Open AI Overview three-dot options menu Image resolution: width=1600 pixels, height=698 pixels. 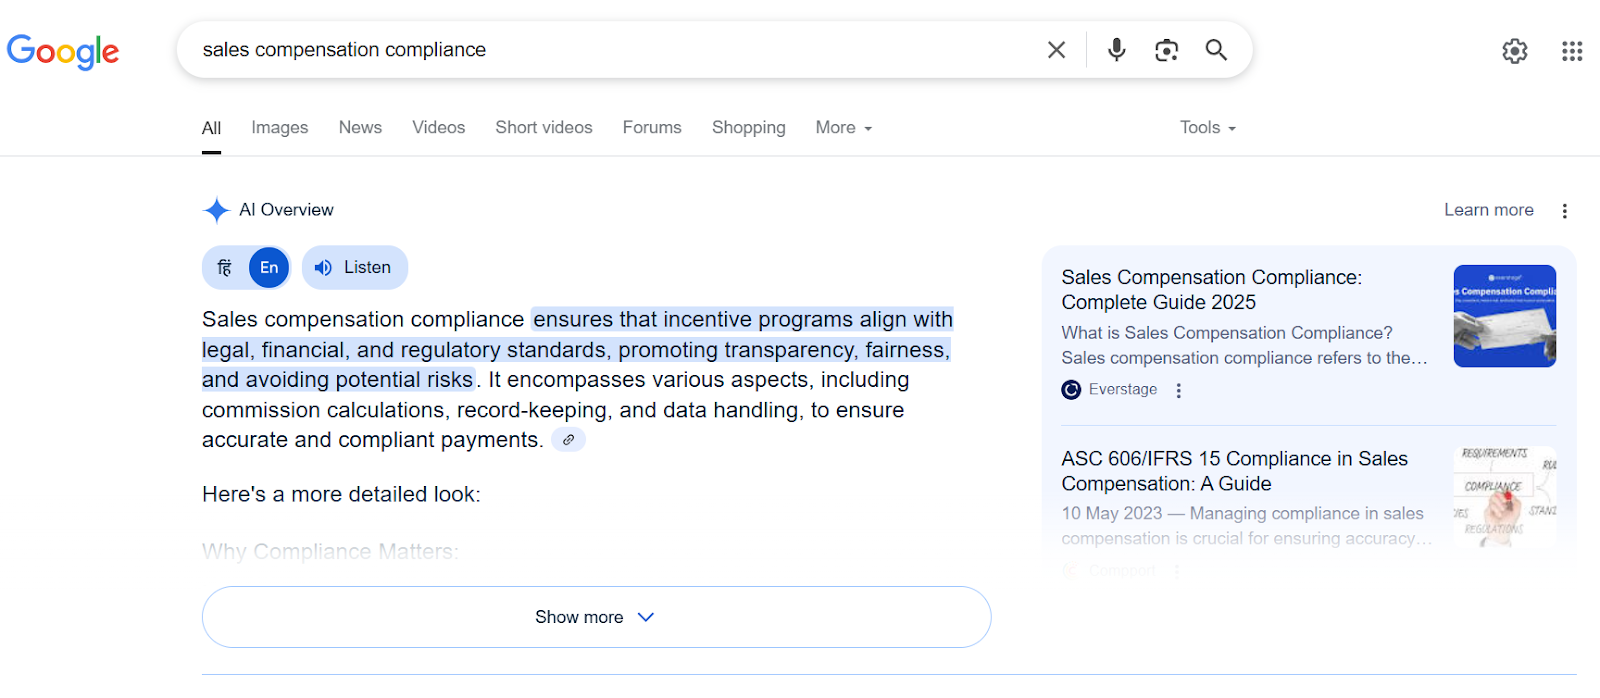(1565, 211)
